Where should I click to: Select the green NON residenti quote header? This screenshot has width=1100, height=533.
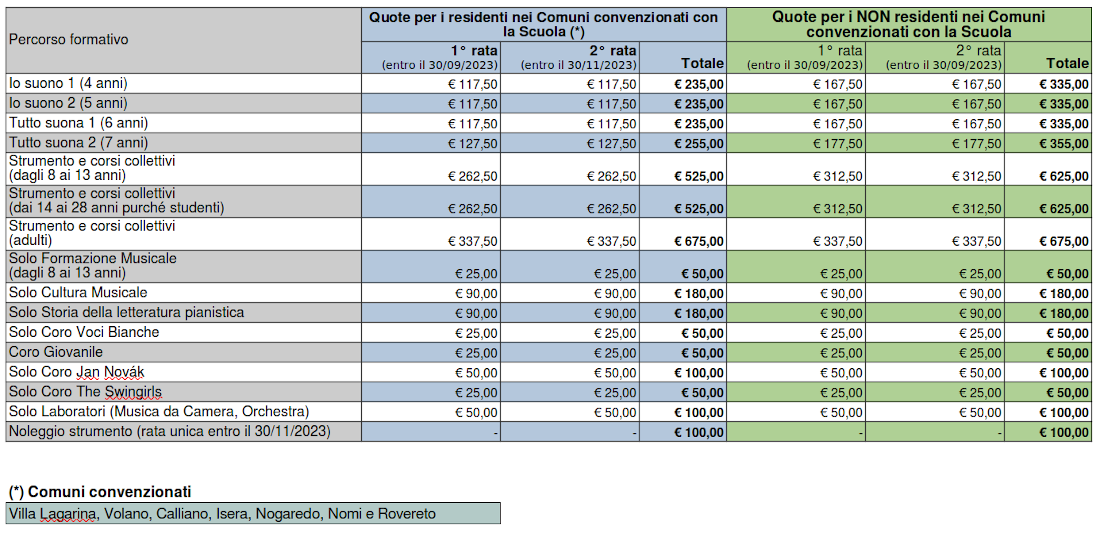pos(908,24)
